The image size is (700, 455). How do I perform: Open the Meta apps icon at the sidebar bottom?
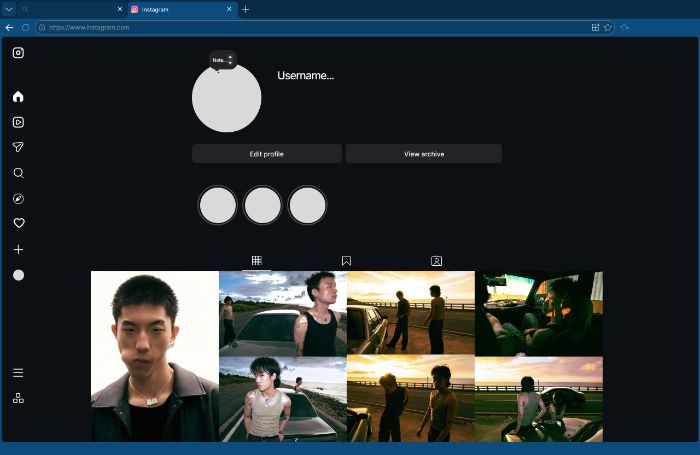(18, 398)
